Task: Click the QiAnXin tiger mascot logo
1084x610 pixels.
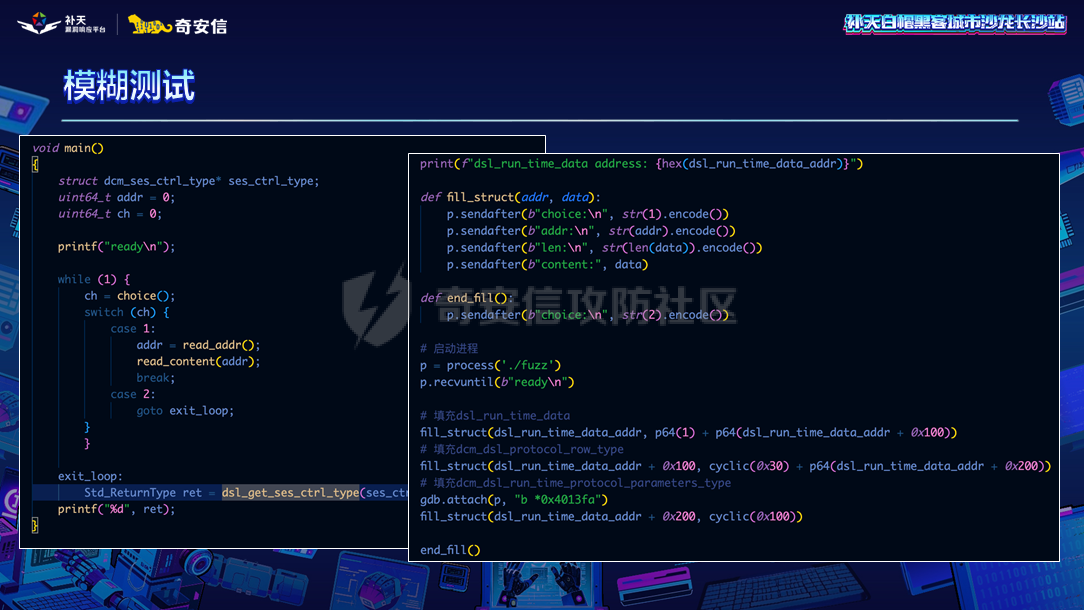Action: pos(150,25)
